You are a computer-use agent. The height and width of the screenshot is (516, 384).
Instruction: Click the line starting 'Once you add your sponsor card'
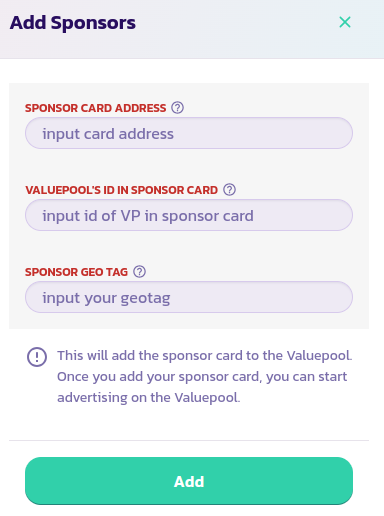point(202,377)
